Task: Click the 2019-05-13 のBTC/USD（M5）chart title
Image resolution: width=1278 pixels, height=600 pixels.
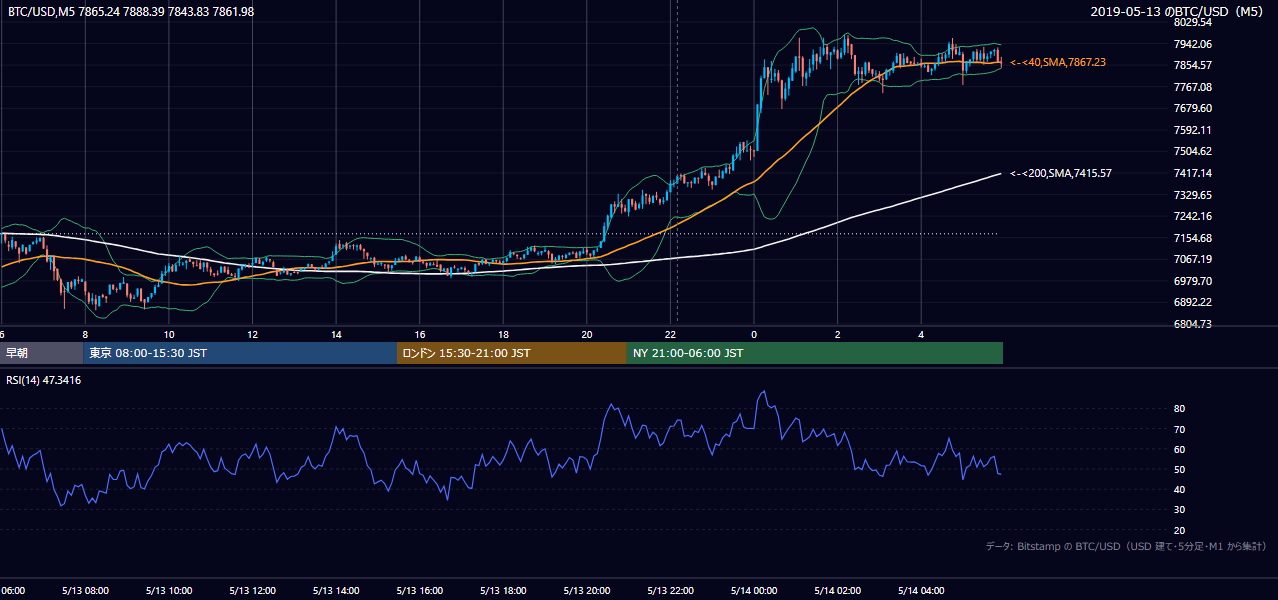Action: coord(1179,11)
